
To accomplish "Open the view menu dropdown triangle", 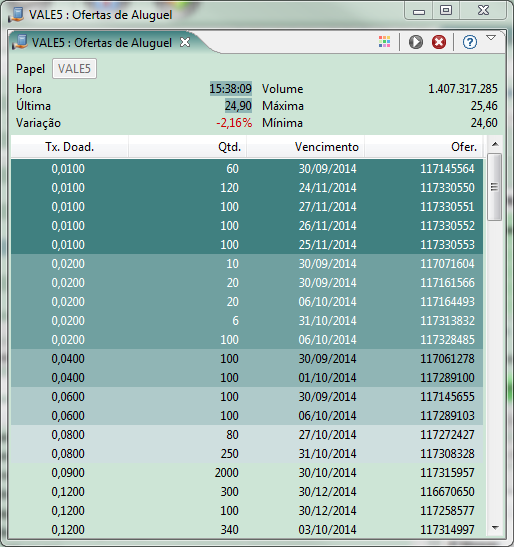I will (491, 38).
